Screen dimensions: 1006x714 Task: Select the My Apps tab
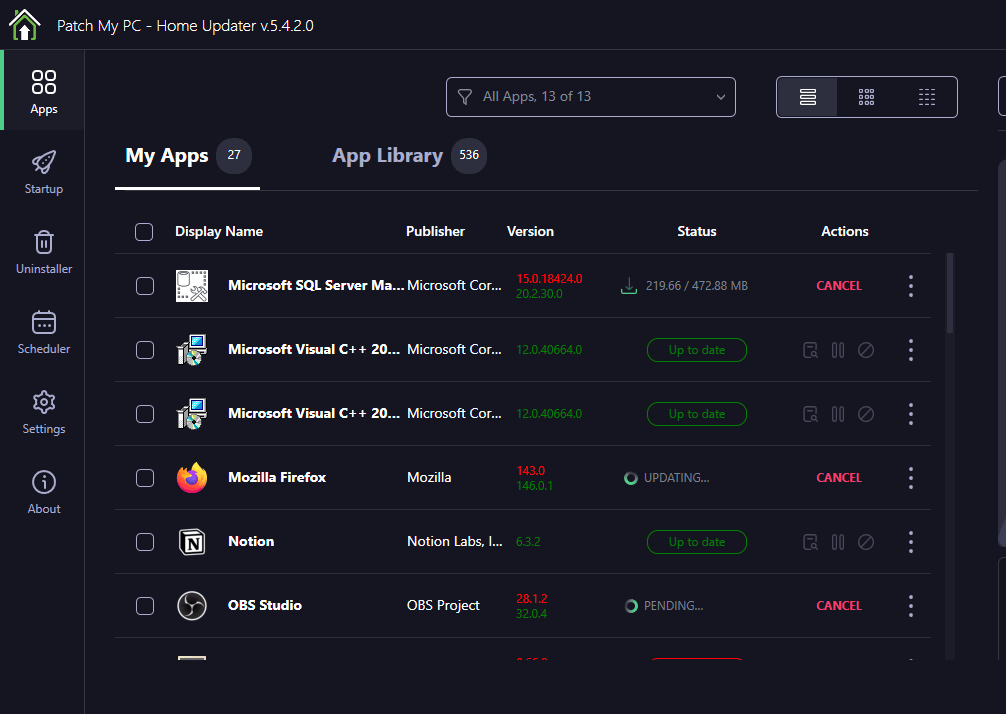coord(167,156)
